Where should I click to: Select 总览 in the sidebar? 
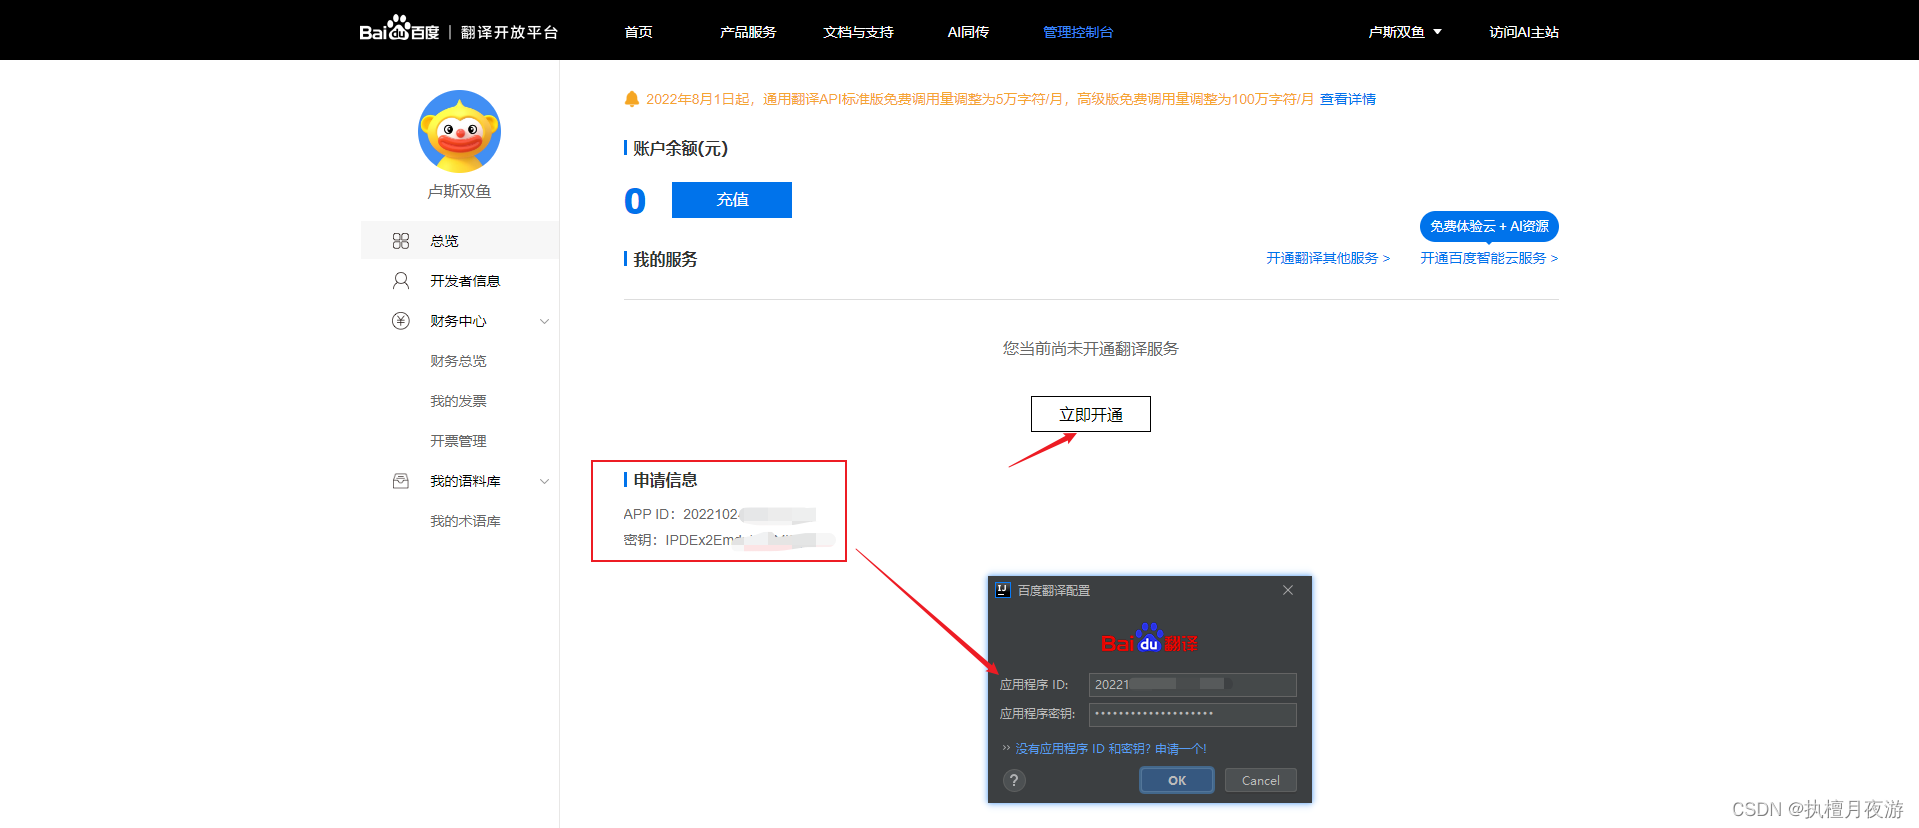[x=460, y=241]
